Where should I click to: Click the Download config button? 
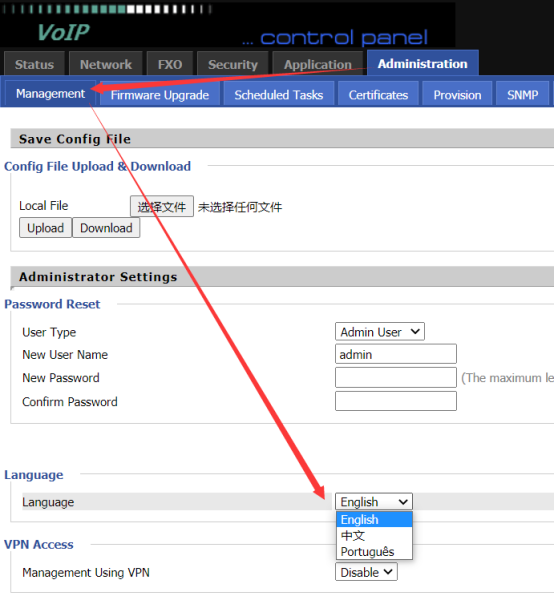(106, 228)
